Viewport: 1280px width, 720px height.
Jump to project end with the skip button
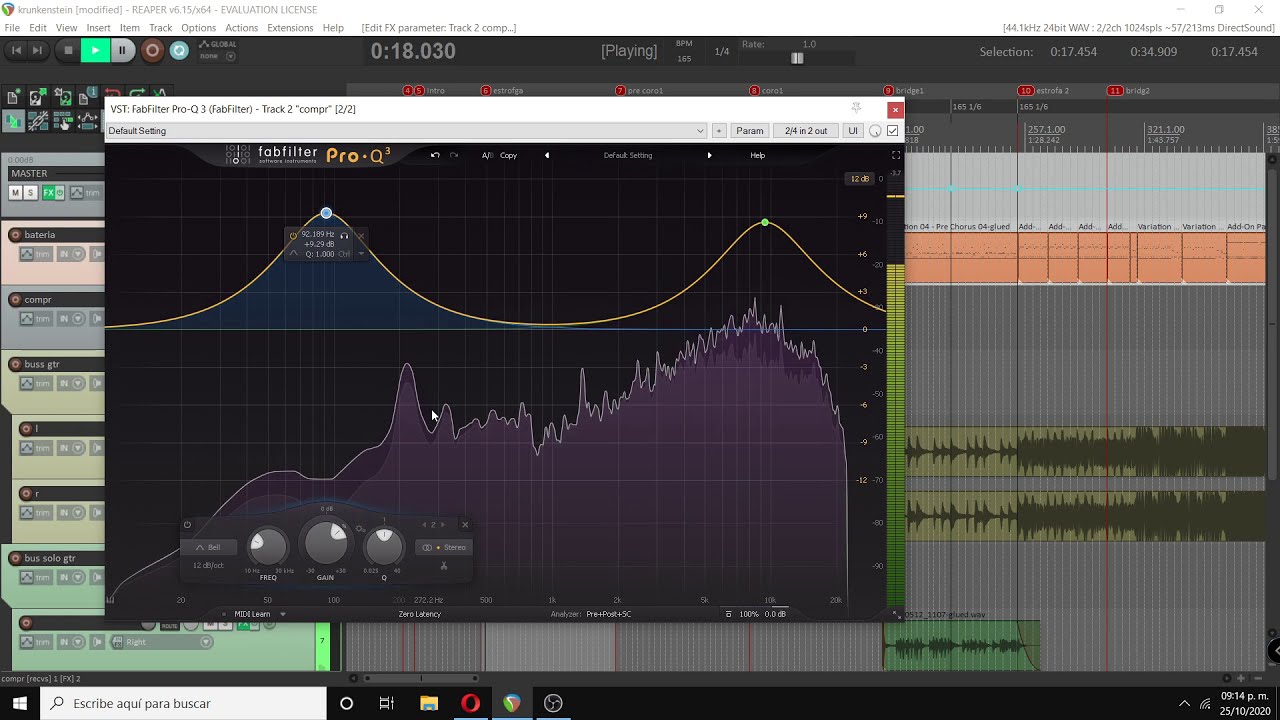38,50
